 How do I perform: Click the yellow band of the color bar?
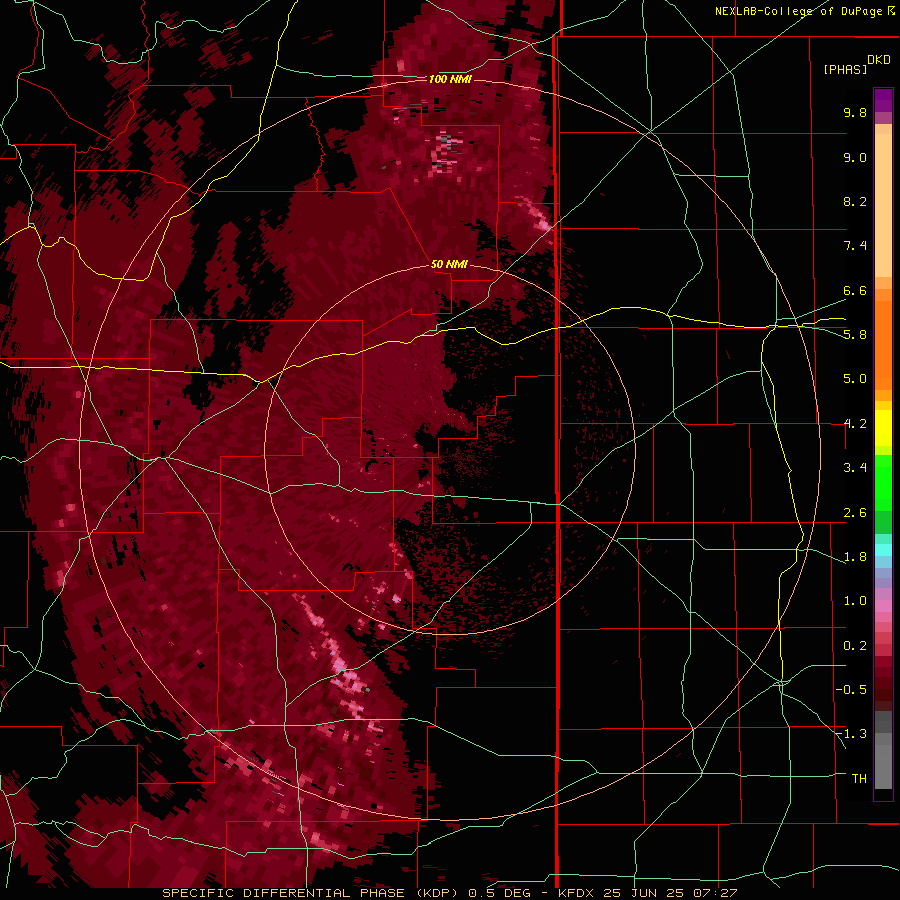point(883,427)
